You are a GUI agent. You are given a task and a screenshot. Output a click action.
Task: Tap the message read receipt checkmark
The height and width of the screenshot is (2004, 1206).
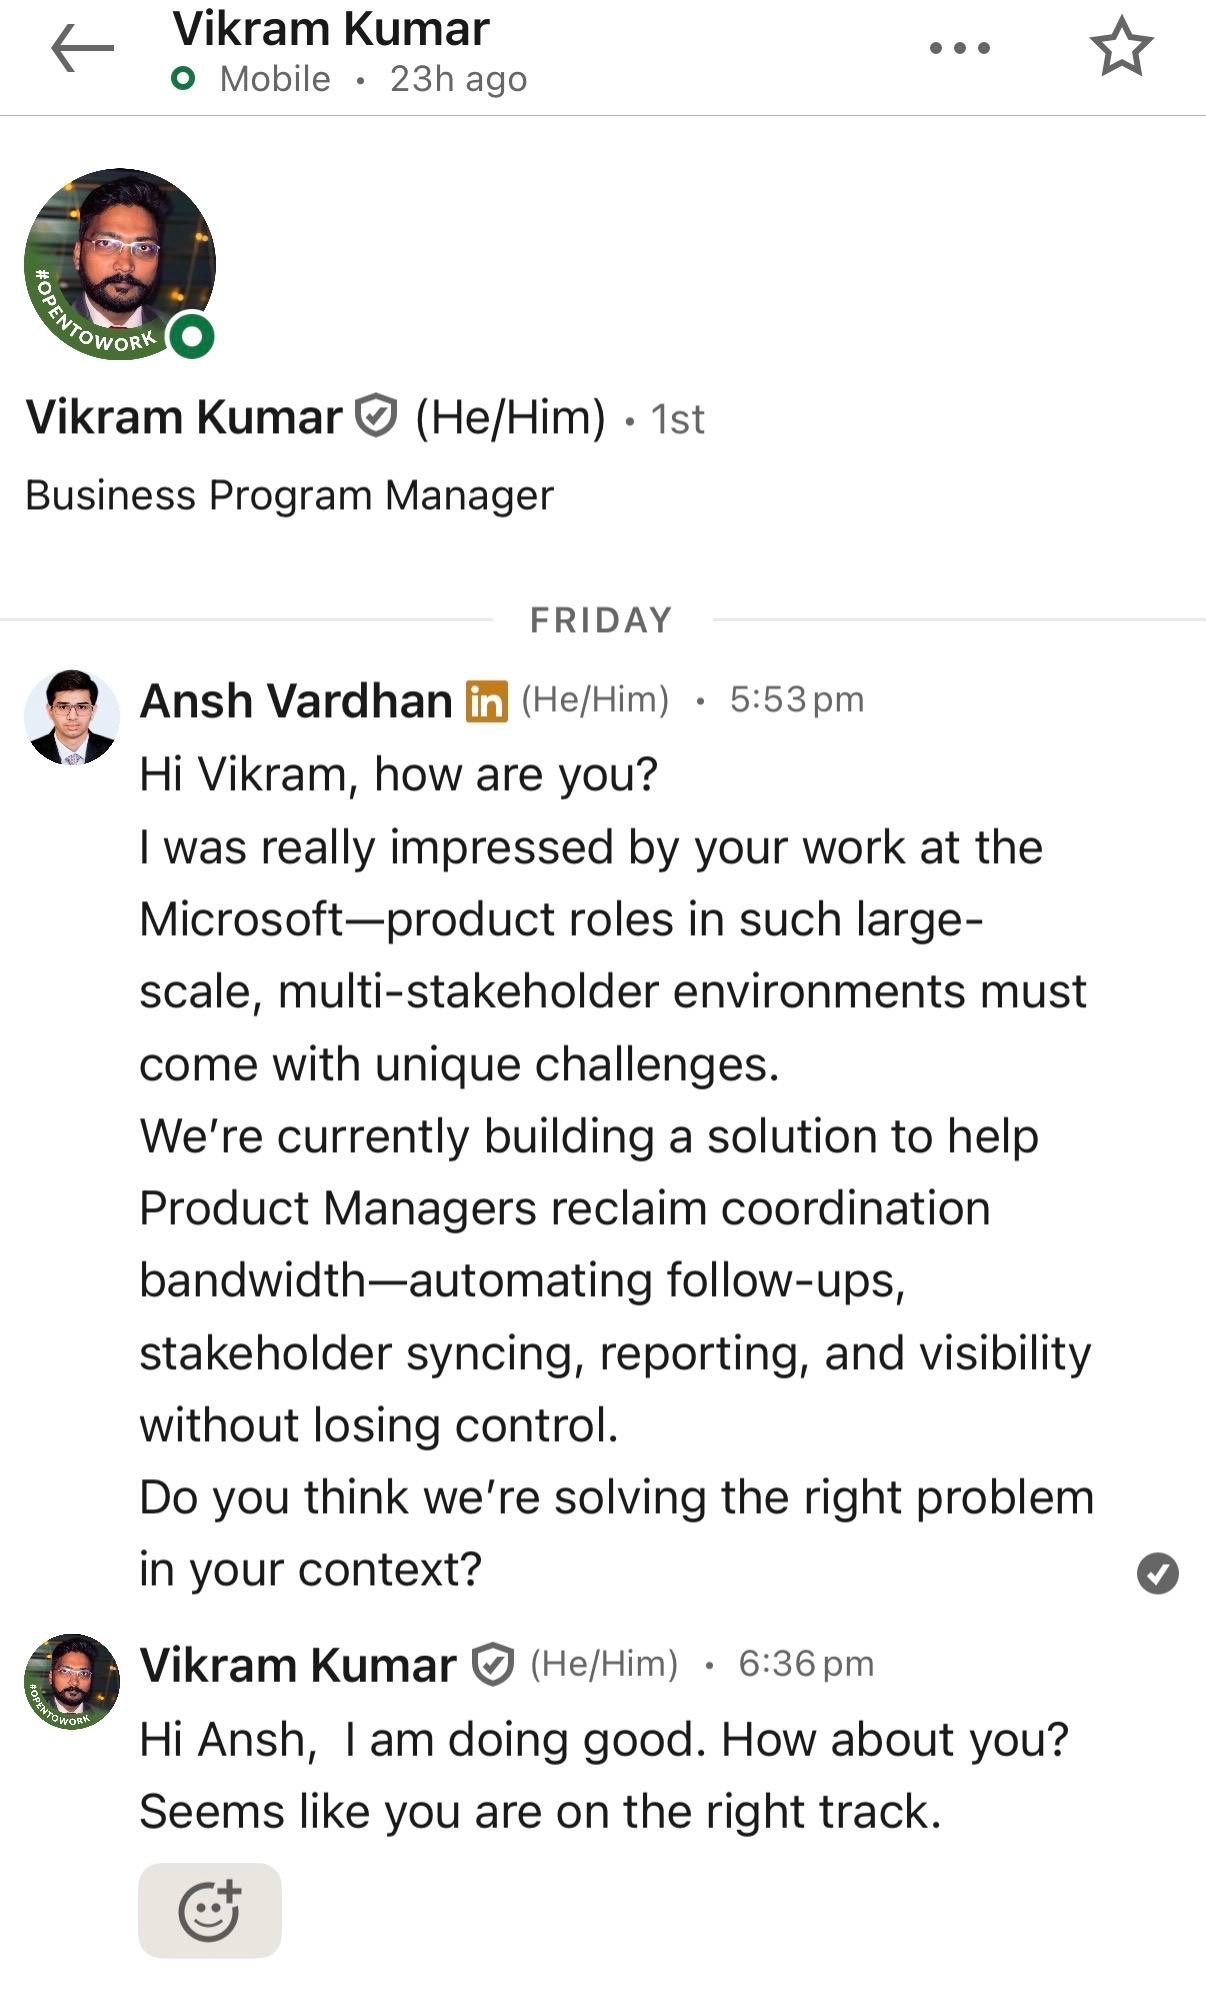pyautogui.click(x=1157, y=1573)
